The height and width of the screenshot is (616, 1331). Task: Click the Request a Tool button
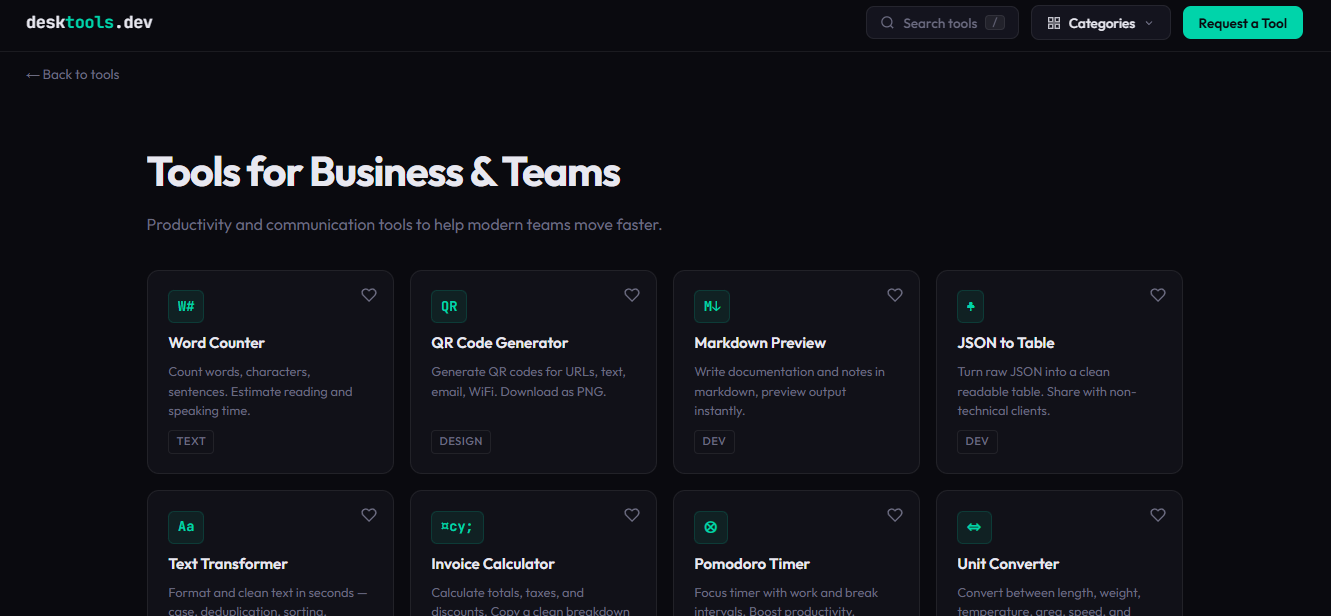pyautogui.click(x=1242, y=22)
